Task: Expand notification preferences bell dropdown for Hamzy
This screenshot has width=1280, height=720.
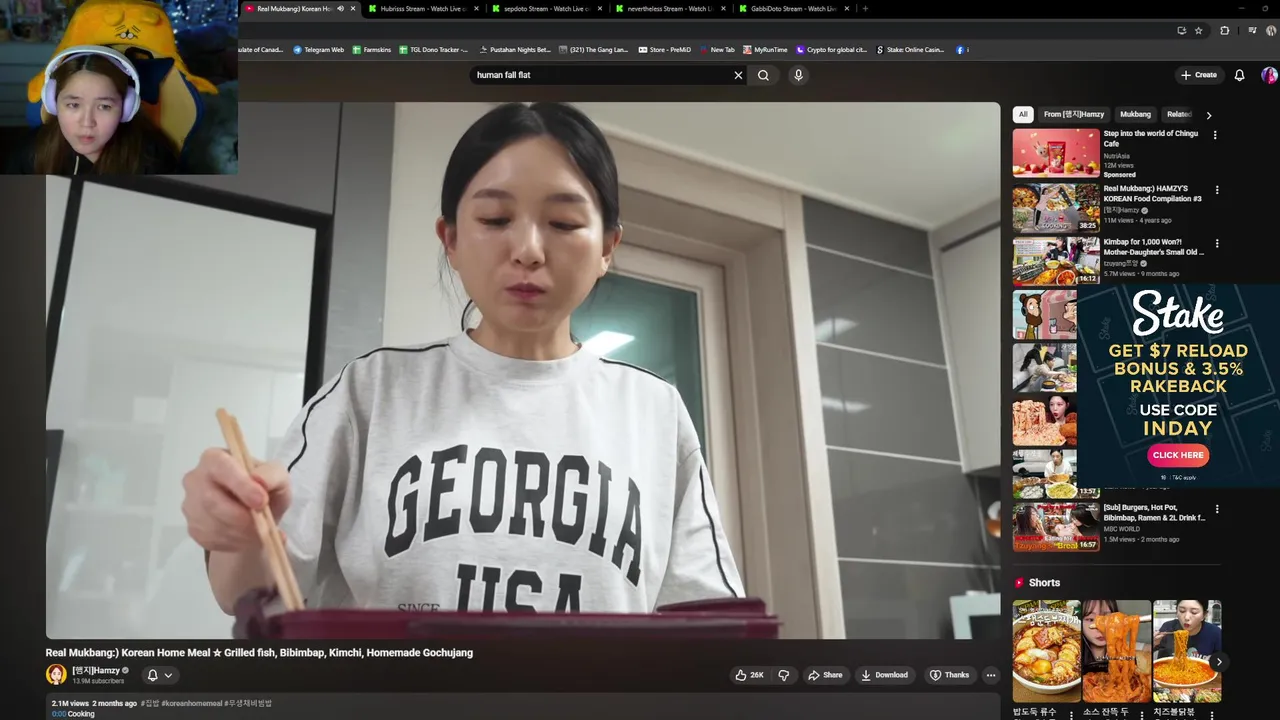Action: (160, 675)
